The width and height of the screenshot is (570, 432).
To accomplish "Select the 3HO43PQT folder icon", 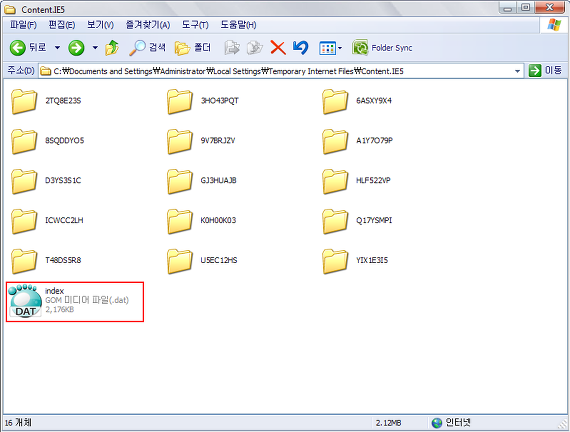I will click(x=180, y=101).
